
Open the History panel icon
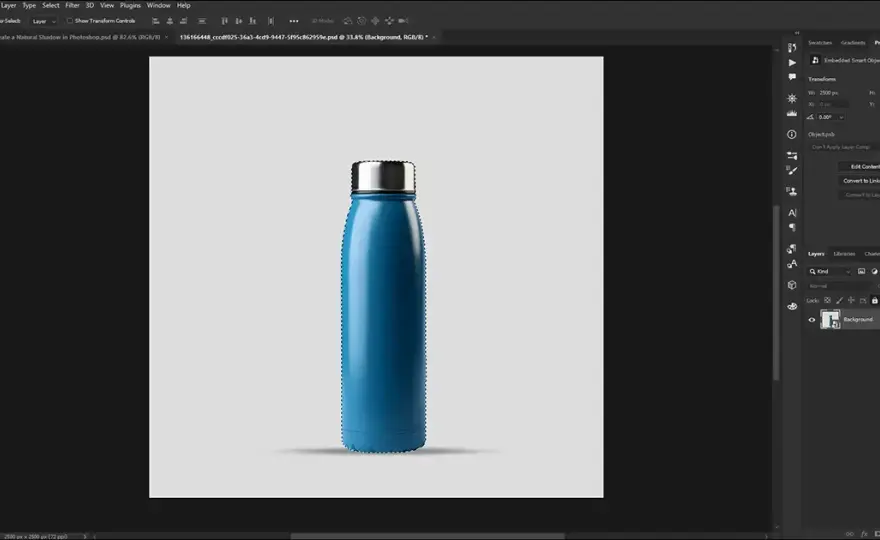coord(792,48)
